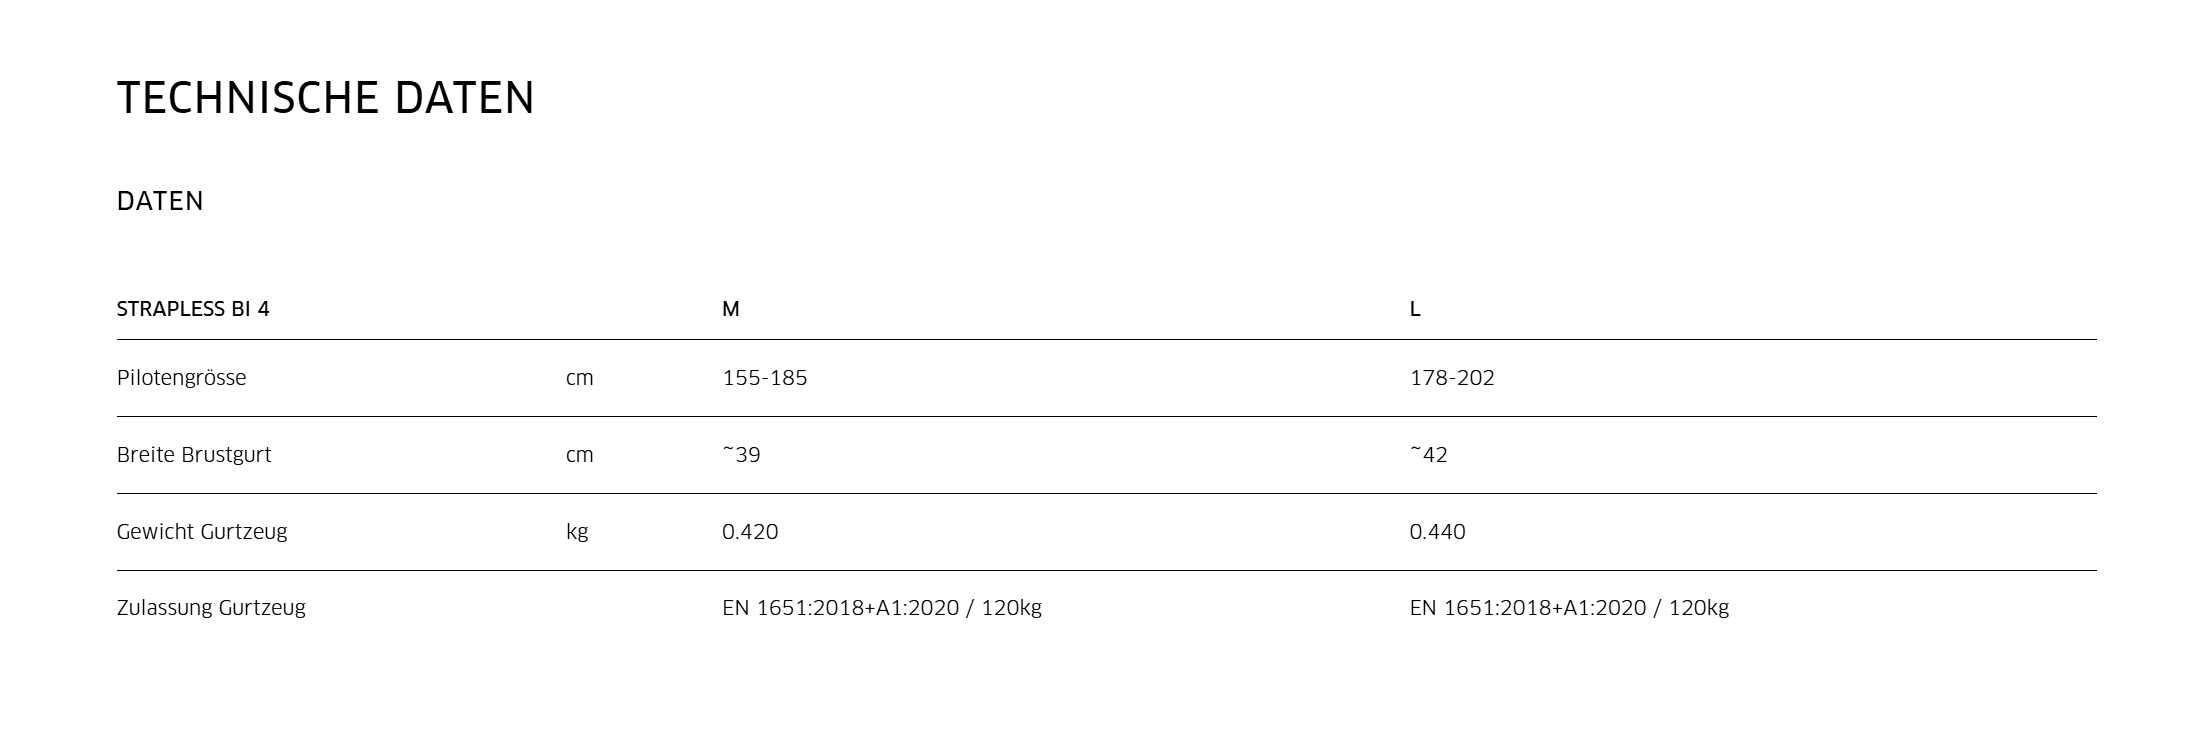Click the kg unit label
The width and height of the screenshot is (2200, 733).
point(577,532)
